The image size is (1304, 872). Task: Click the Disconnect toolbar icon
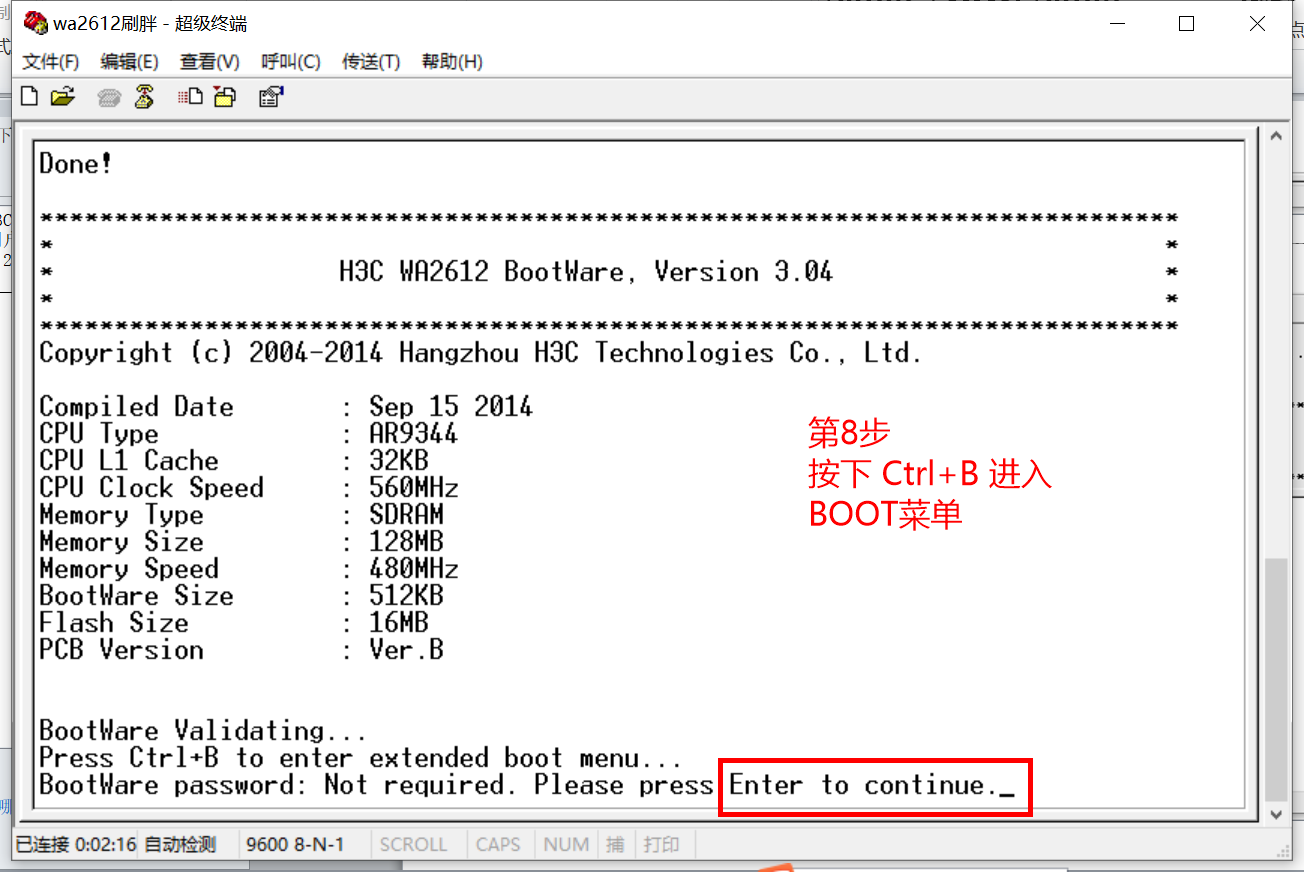144,97
